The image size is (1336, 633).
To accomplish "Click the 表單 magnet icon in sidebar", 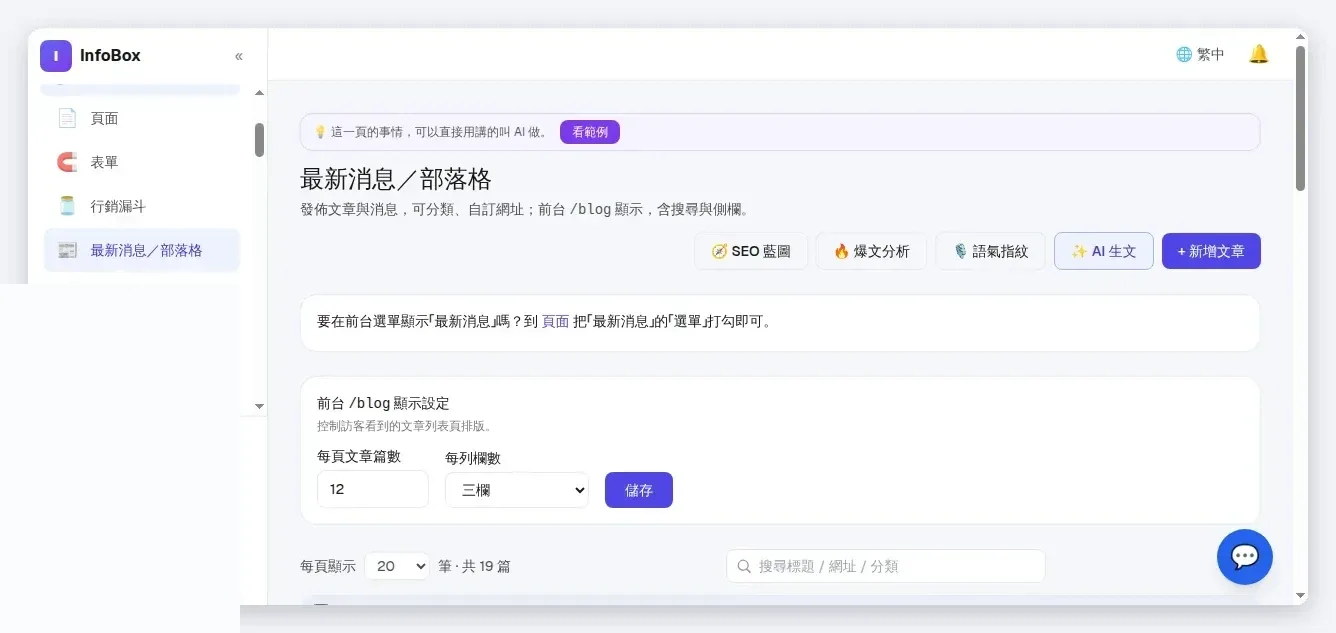I will click(x=67, y=162).
